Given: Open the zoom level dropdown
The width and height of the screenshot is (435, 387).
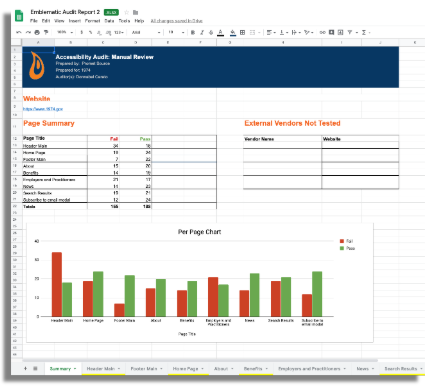Looking at the screenshot, I should (x=65, y=32).
